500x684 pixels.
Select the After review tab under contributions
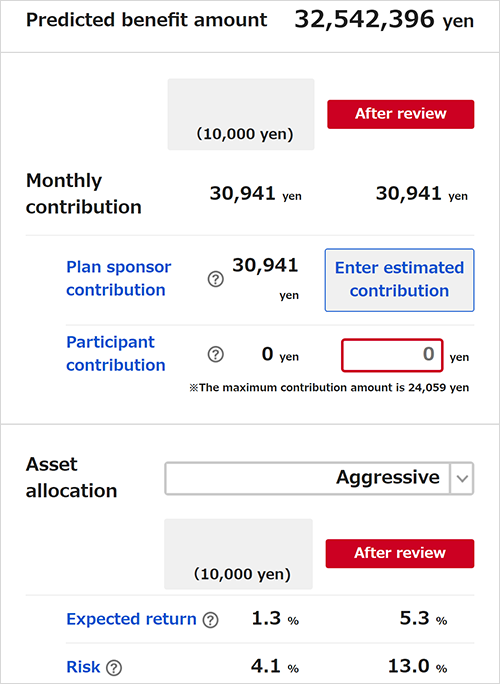(x=401, y=114)
